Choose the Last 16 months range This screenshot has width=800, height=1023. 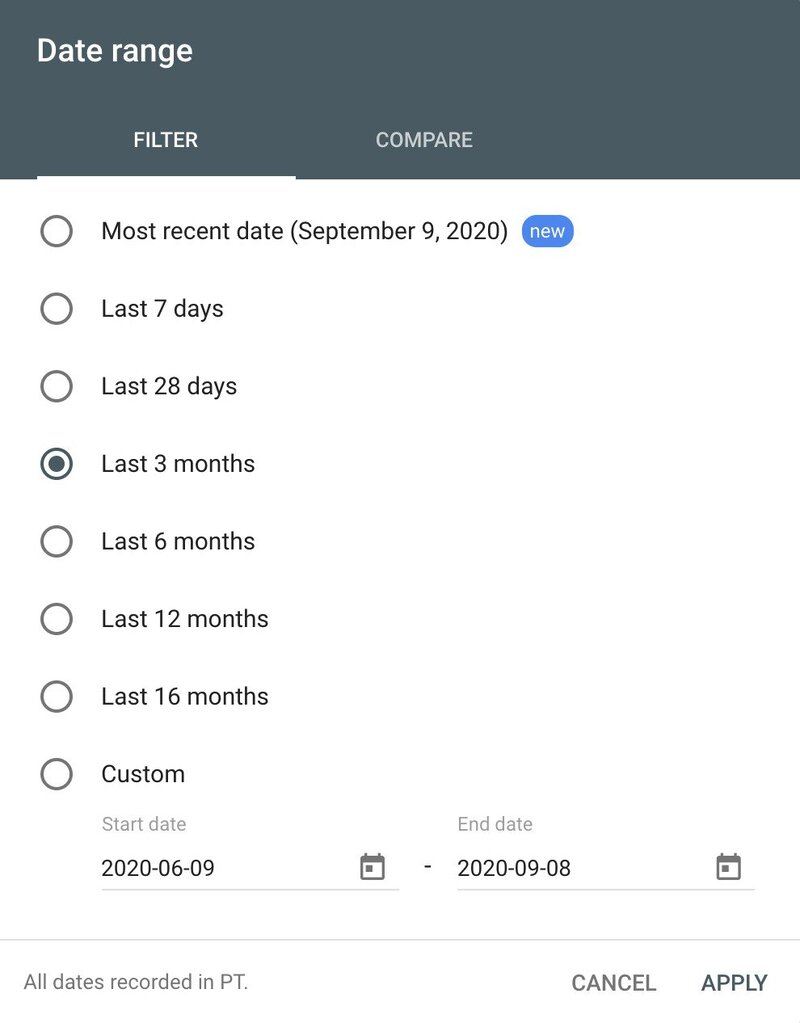(x=57, y=696)
